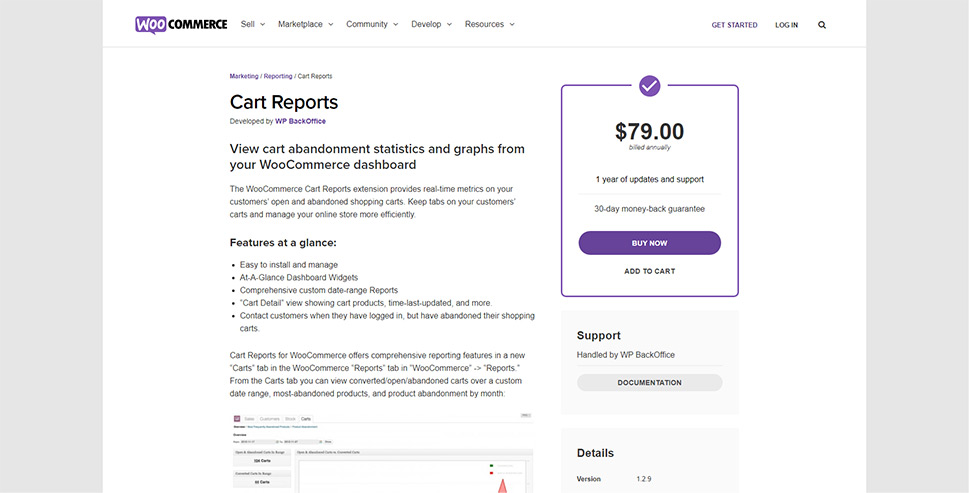Viewport: 969px width, 493px height.
Task: Click the 'Features at a glance:' heading
Action: click(x=283, y=243)
